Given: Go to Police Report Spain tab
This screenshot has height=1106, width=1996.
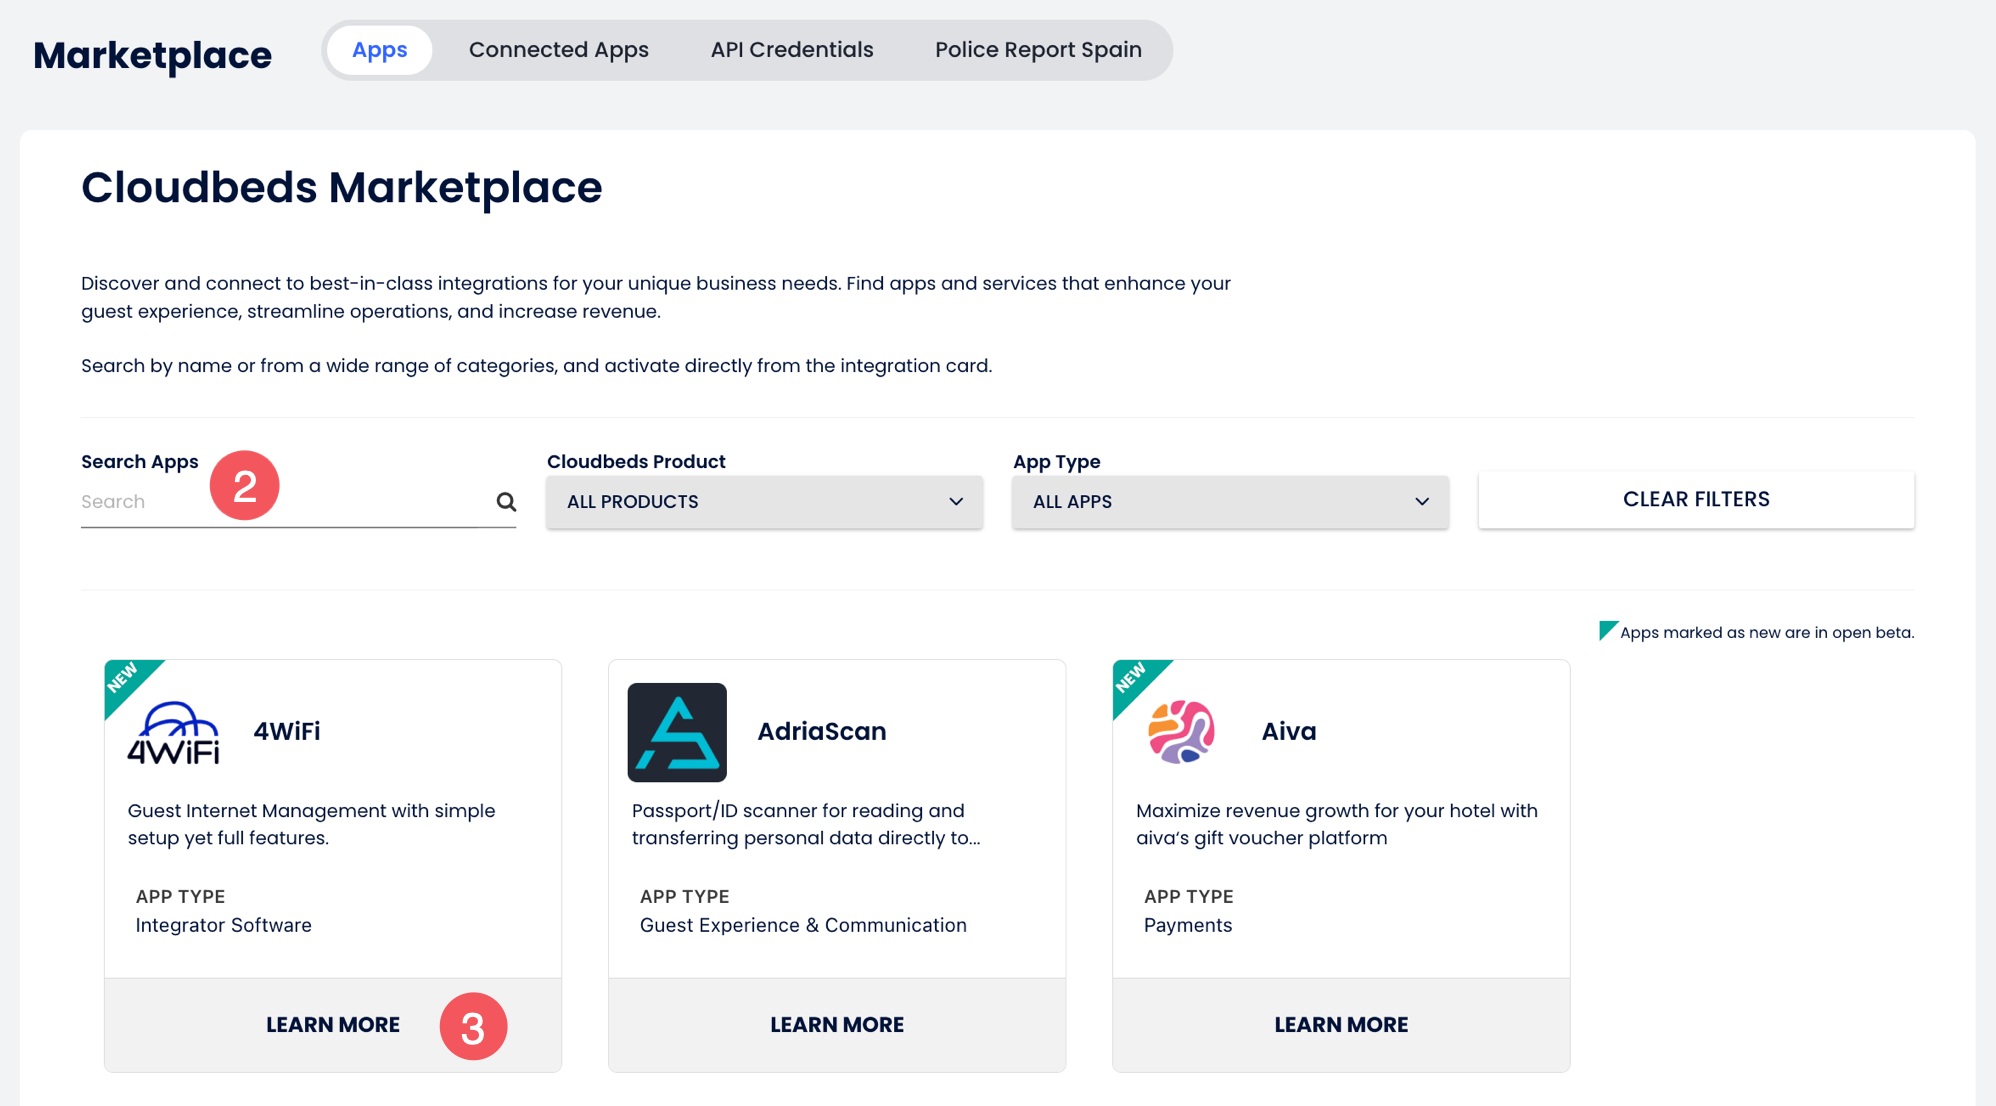Looking at the screenshot, I should click(x=1038, y=50).
